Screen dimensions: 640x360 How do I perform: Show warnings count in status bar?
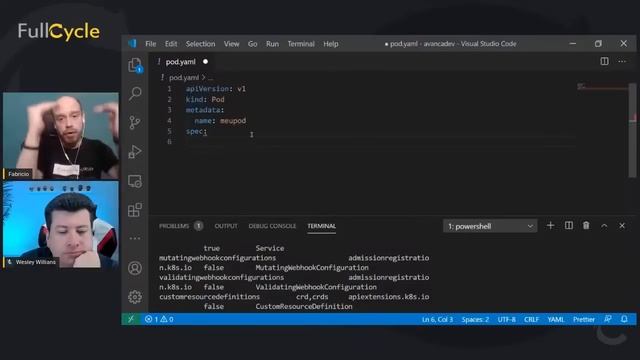(x=167, y=319)
